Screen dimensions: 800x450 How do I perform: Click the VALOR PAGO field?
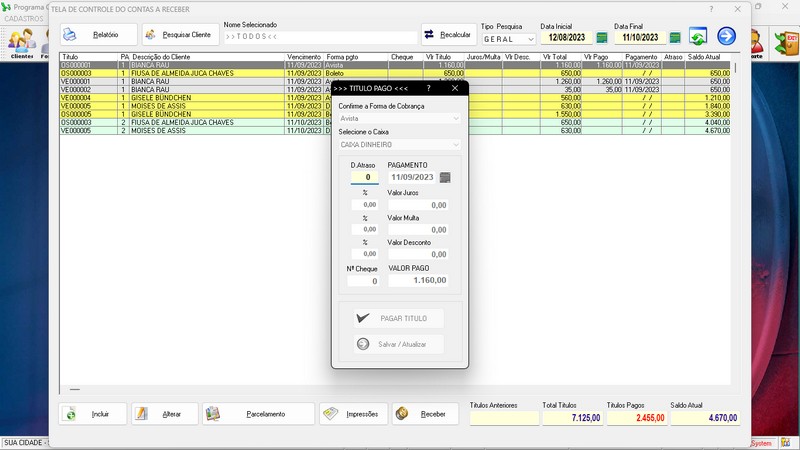[x=417, y=282]
